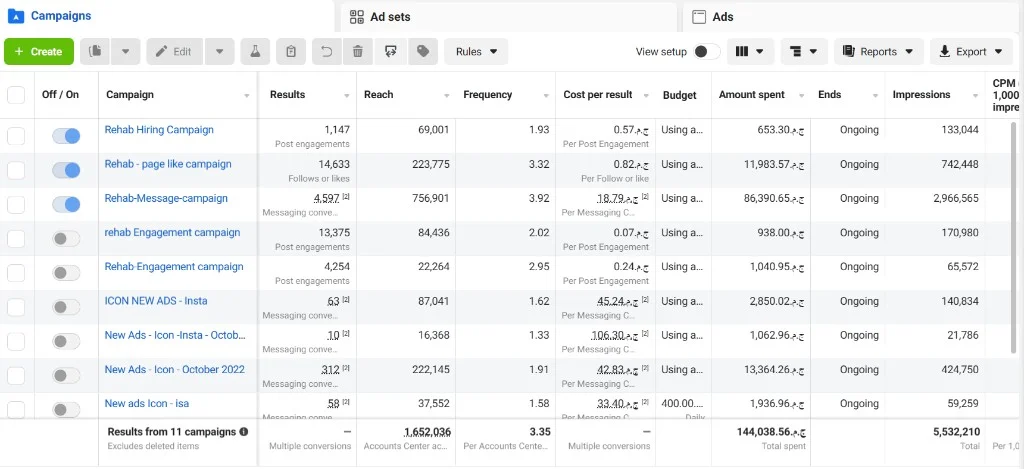The width and height of the screenshot is (1024, 469).
Task: Open the A/B test flask icon
Action: [255, 52]
